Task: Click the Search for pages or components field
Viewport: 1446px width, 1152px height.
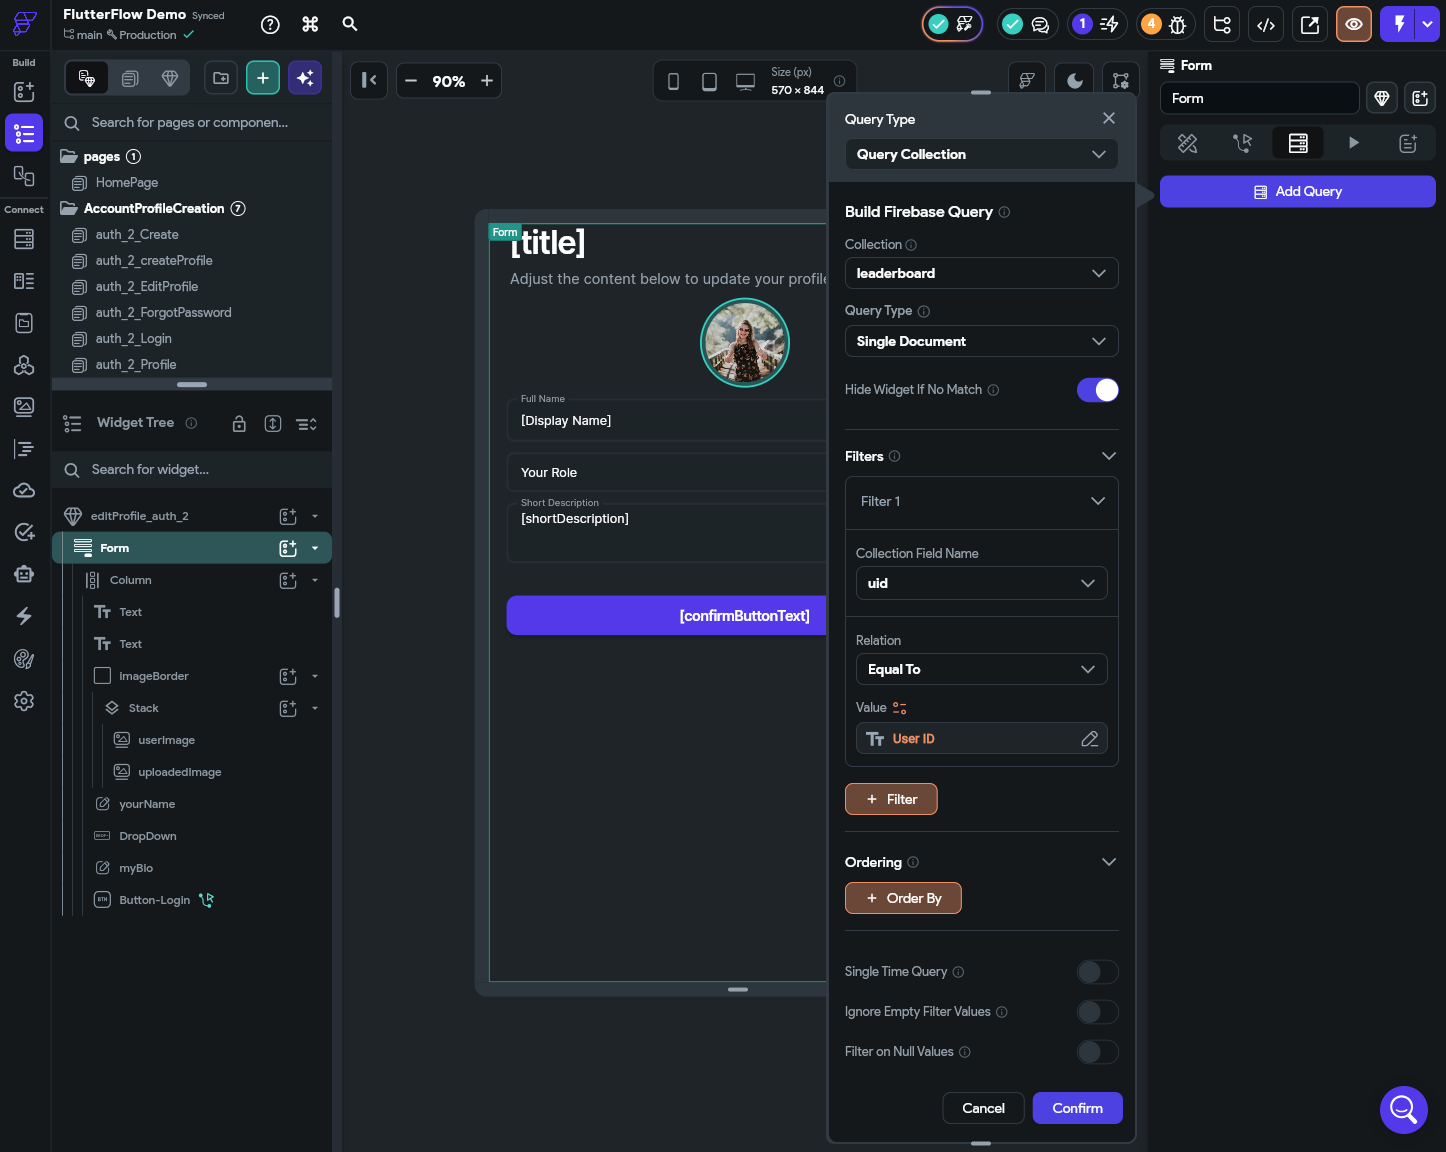Action: point(192,122)
